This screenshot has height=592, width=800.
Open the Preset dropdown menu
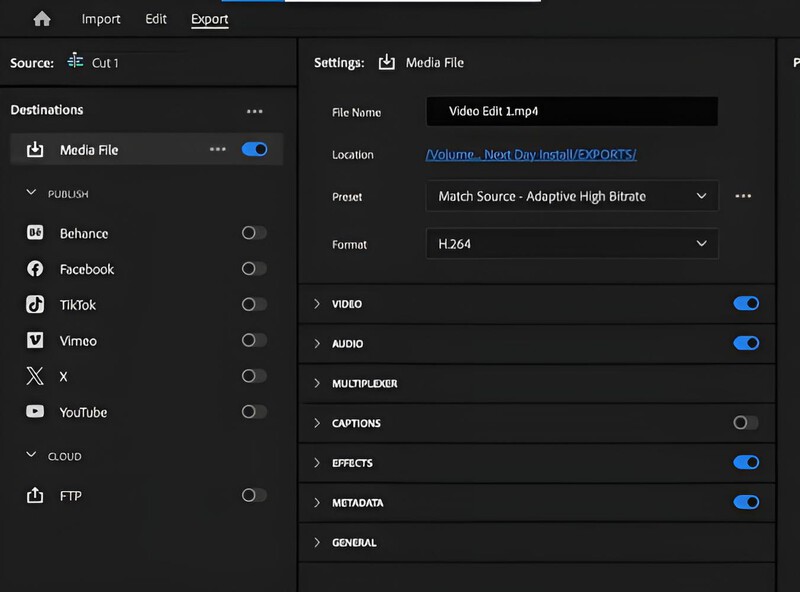[x=571, y=196]
